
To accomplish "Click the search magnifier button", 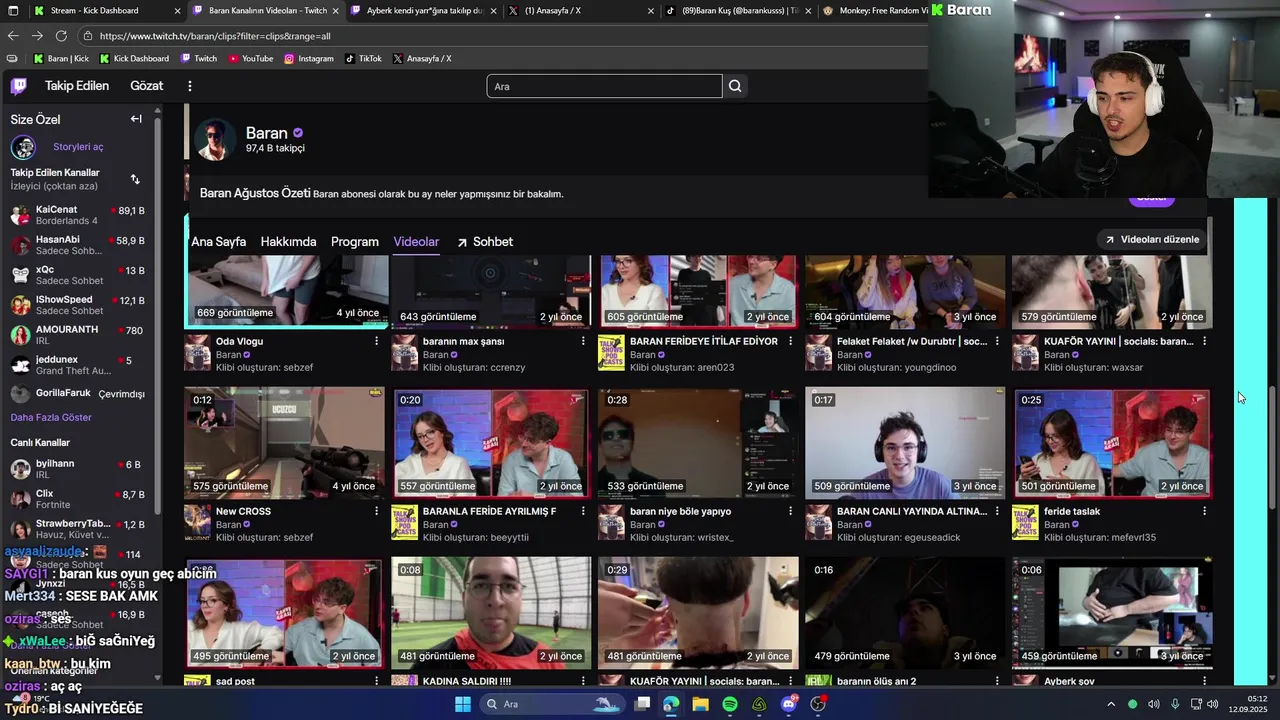I will point(735,86).
